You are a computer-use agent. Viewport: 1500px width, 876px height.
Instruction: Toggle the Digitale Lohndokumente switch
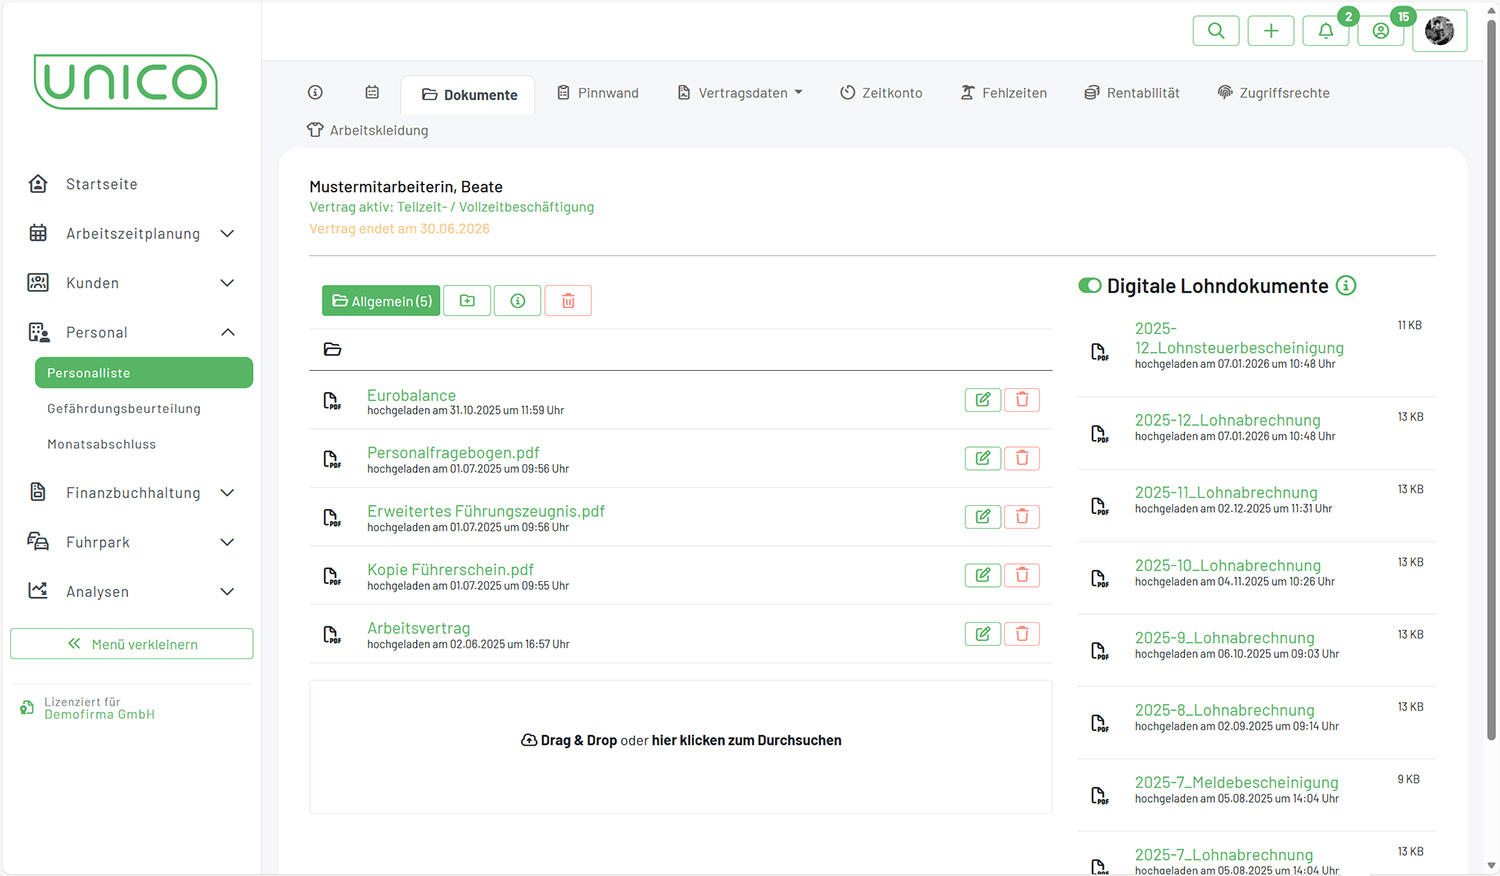[1089, 286]
